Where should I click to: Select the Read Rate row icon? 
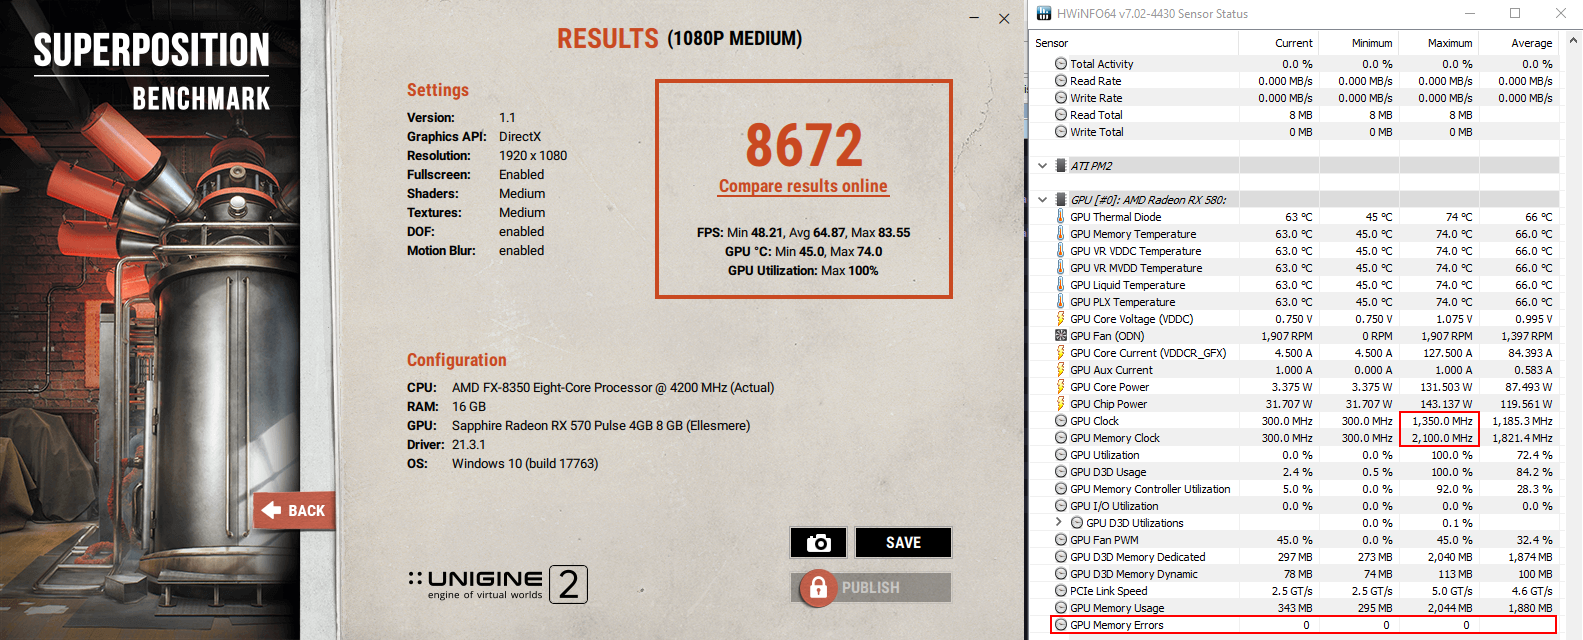1061,81
